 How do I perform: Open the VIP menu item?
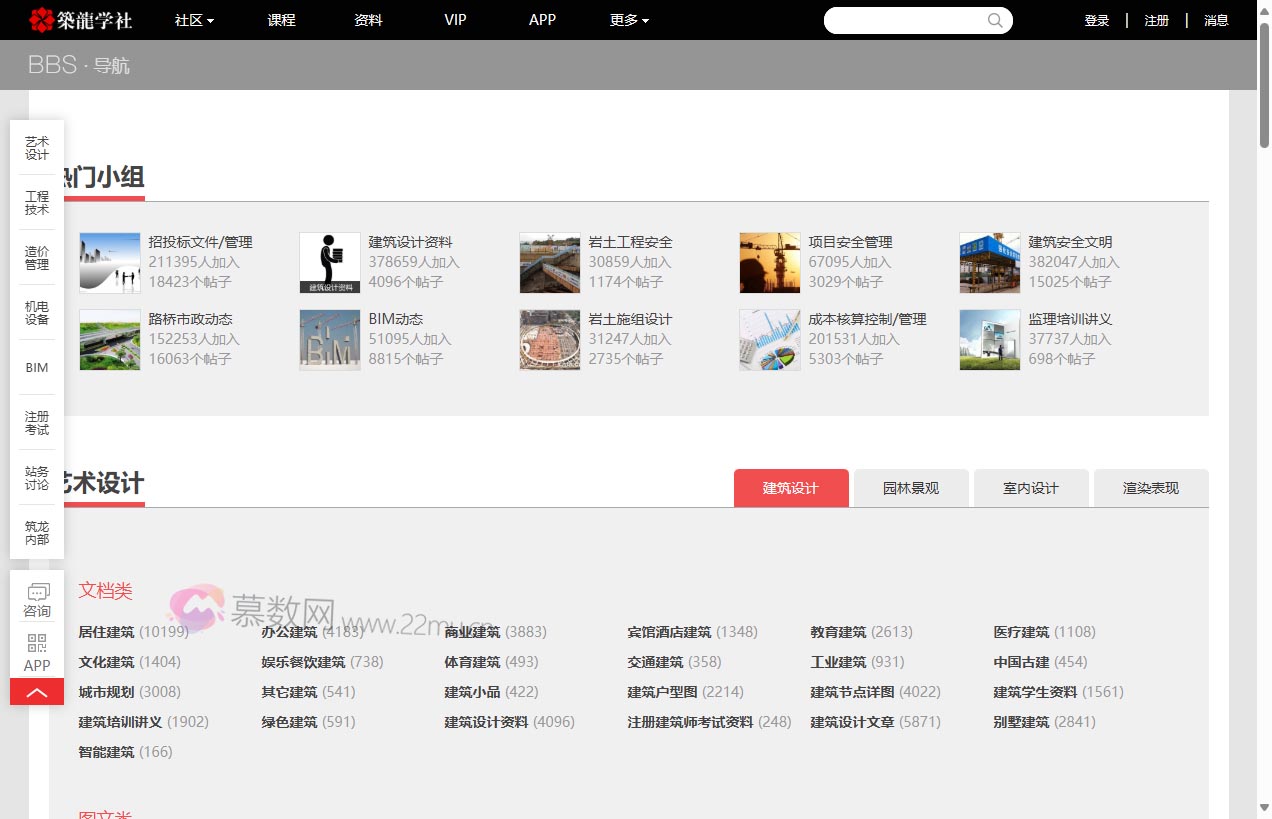tap(455, 20)
